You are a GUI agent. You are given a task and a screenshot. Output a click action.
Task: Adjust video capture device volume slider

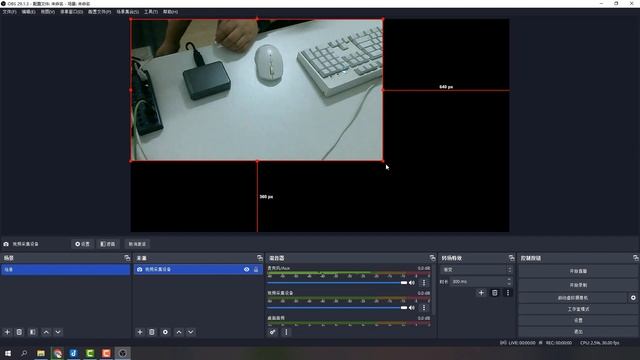[337, 307]
